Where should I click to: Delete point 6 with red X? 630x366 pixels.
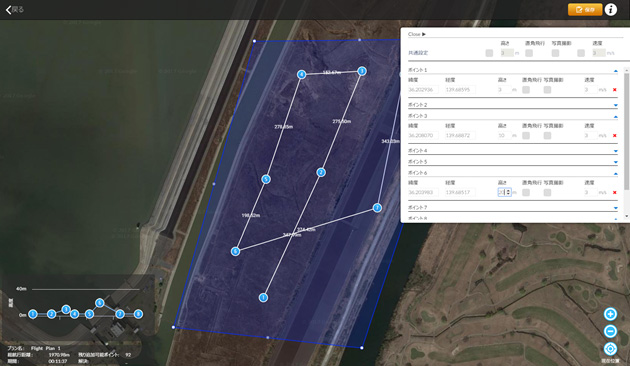point(614,192)
